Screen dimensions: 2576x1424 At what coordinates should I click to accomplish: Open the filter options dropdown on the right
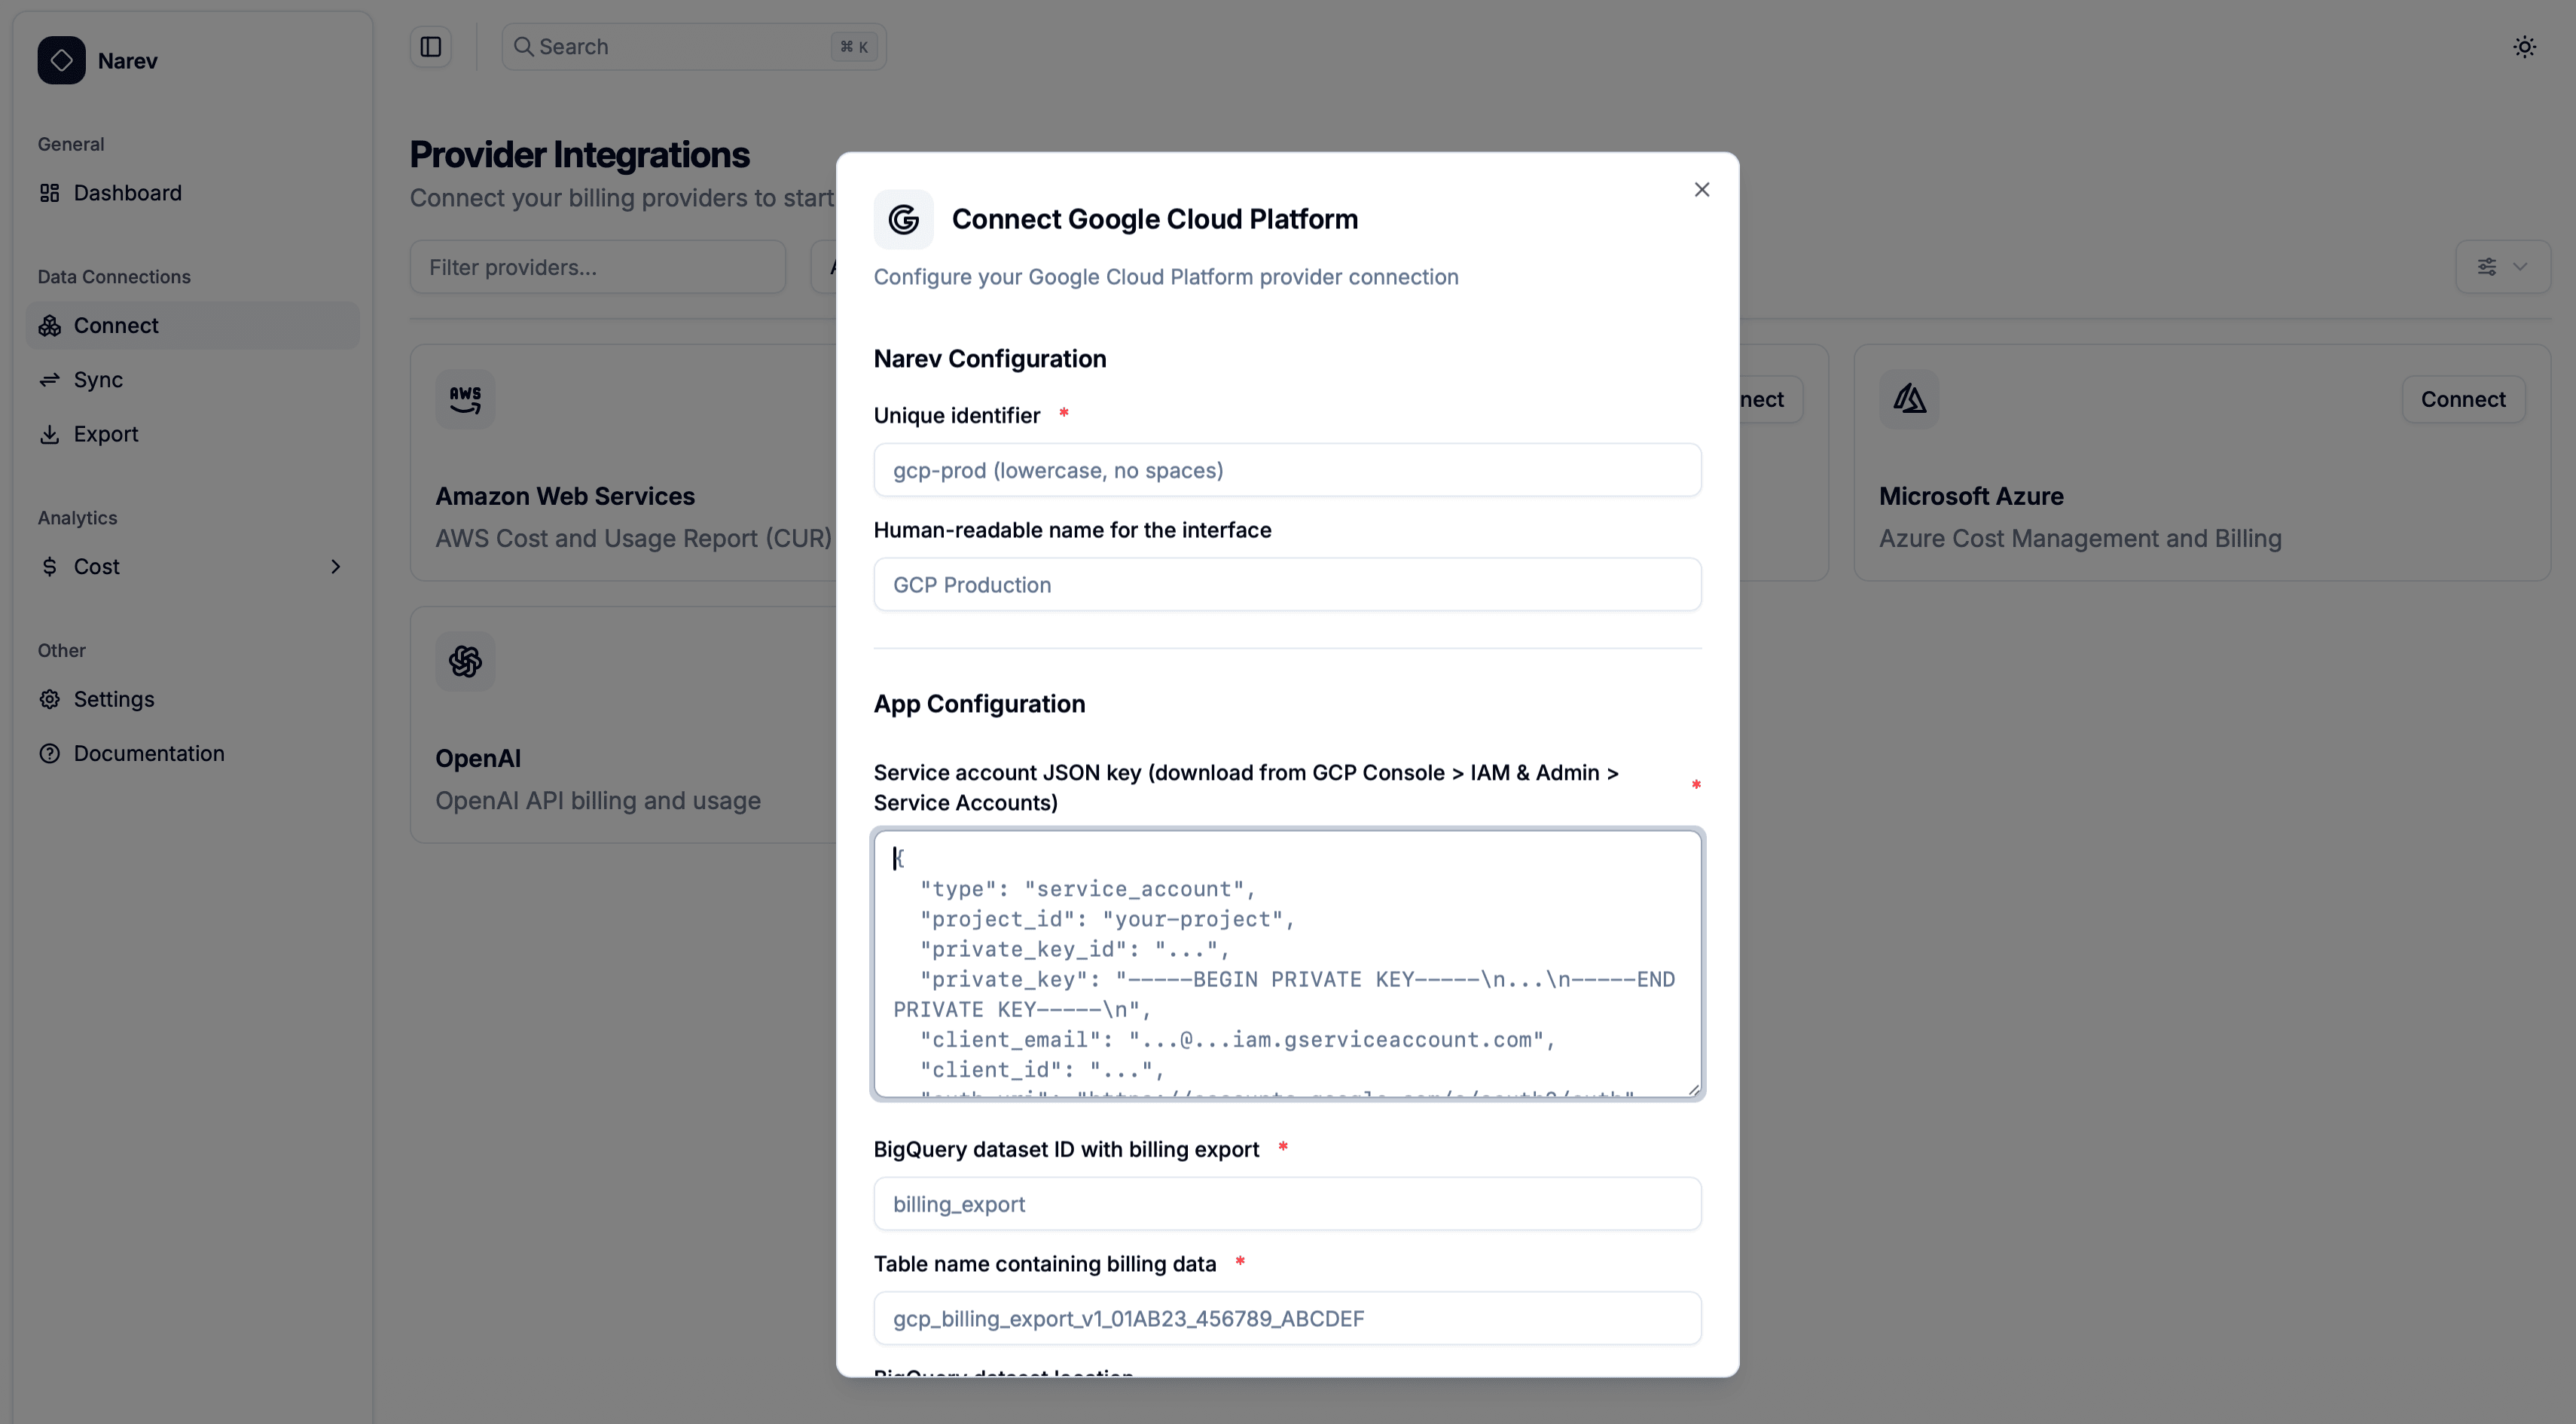tap(2503, 266)
